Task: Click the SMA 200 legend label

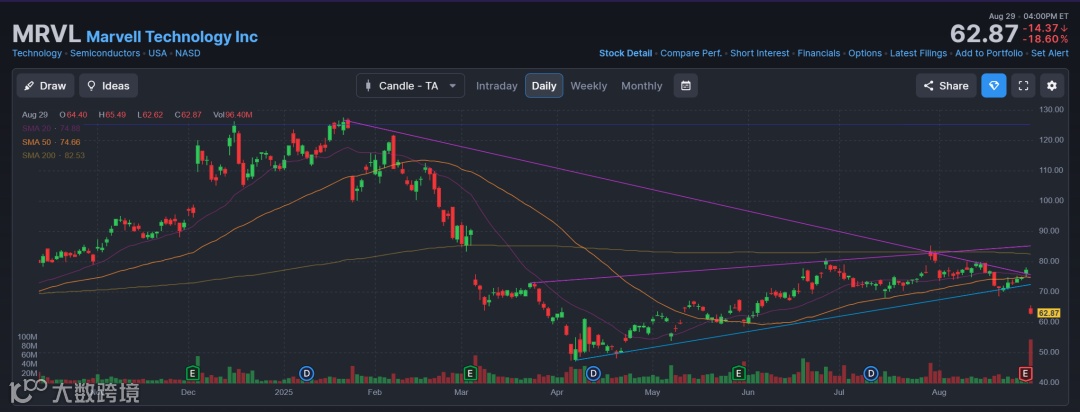Action: [53, 156]
